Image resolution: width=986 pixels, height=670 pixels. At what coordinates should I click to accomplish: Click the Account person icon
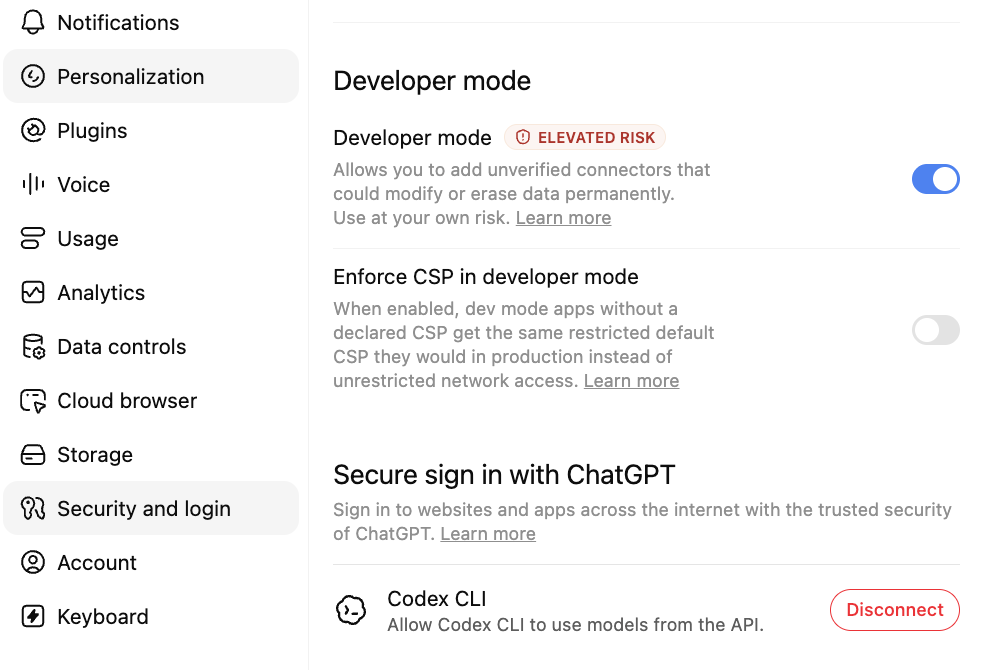[33, 562]
